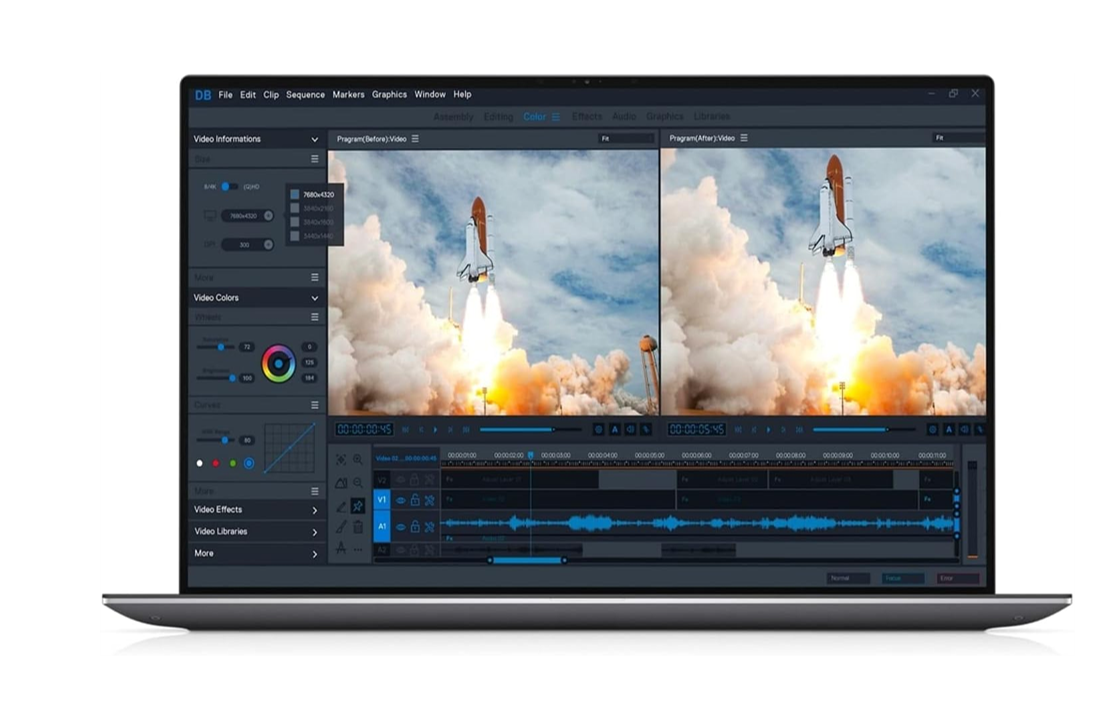Screen dimensions: 1106x708
Task: Click the speaker icon under Before preview
Action: tap(632, 429)
